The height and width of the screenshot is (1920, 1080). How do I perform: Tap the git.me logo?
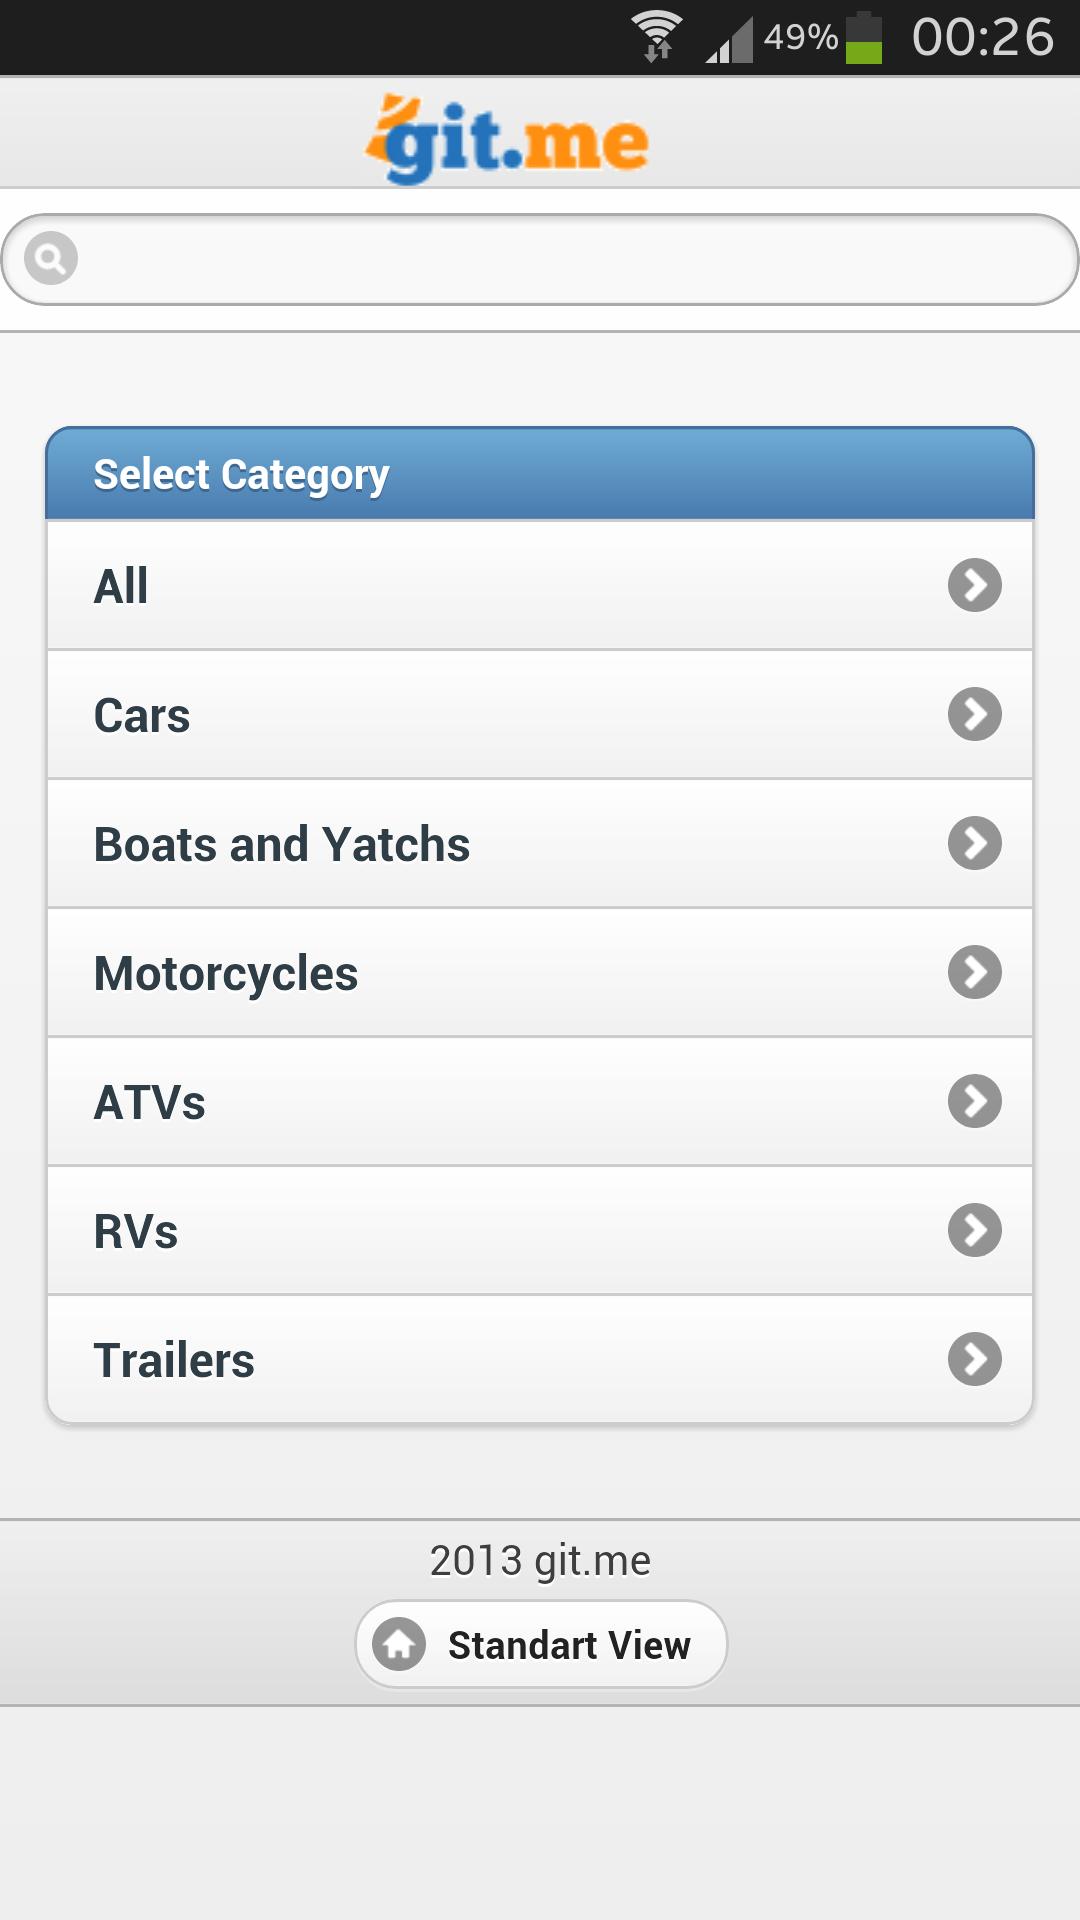pyautogui.click(x=507, y=139)
